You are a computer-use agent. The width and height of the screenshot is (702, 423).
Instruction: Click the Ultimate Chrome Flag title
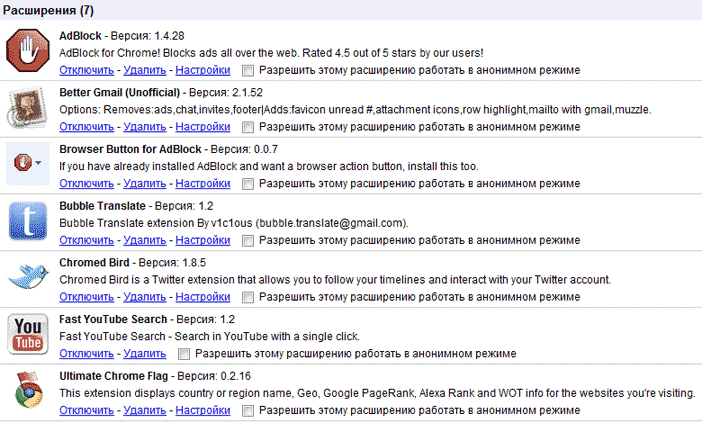pyautogui.click(x=114, y=376)
